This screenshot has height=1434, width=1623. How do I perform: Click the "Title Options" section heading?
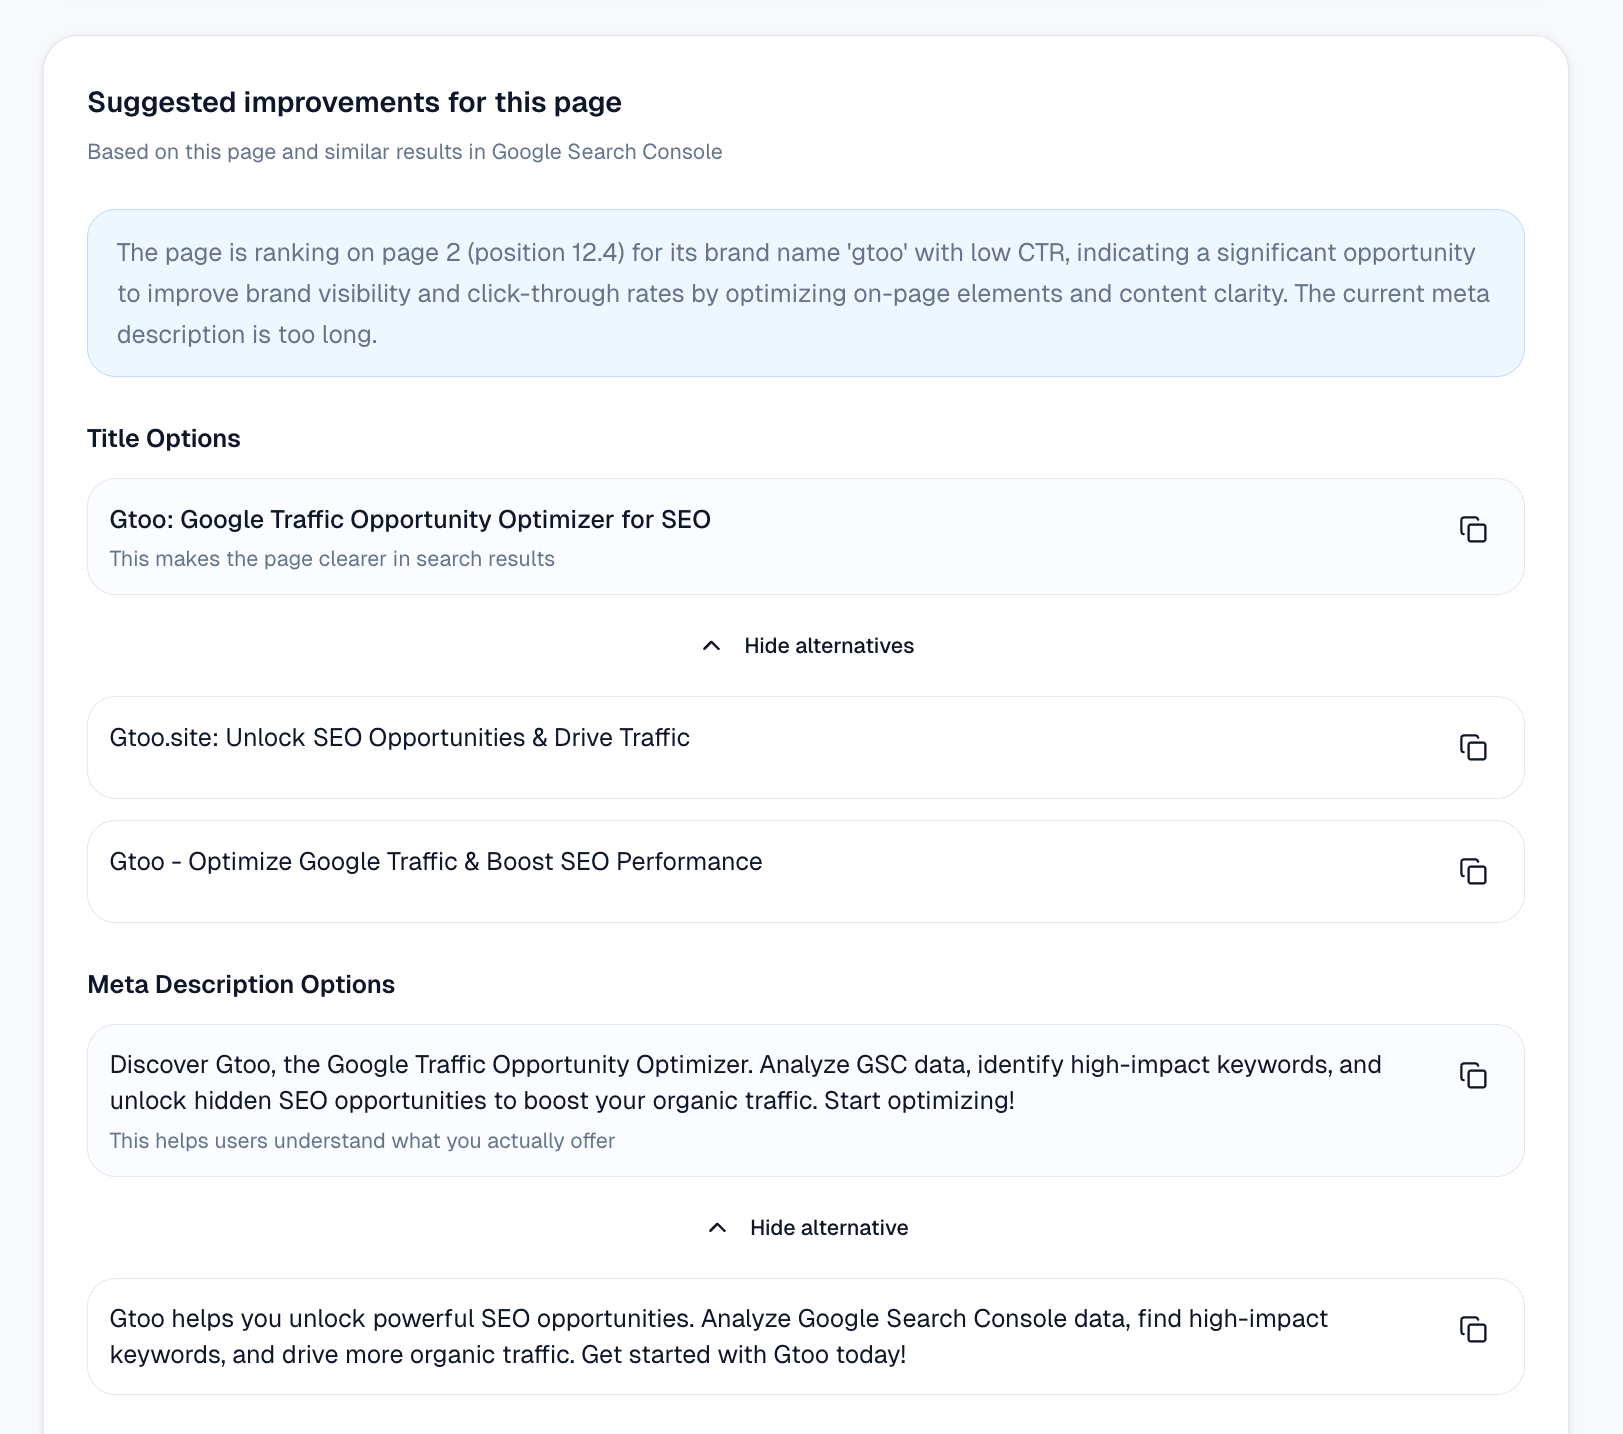pyautogui.click(x=164, y=438)
